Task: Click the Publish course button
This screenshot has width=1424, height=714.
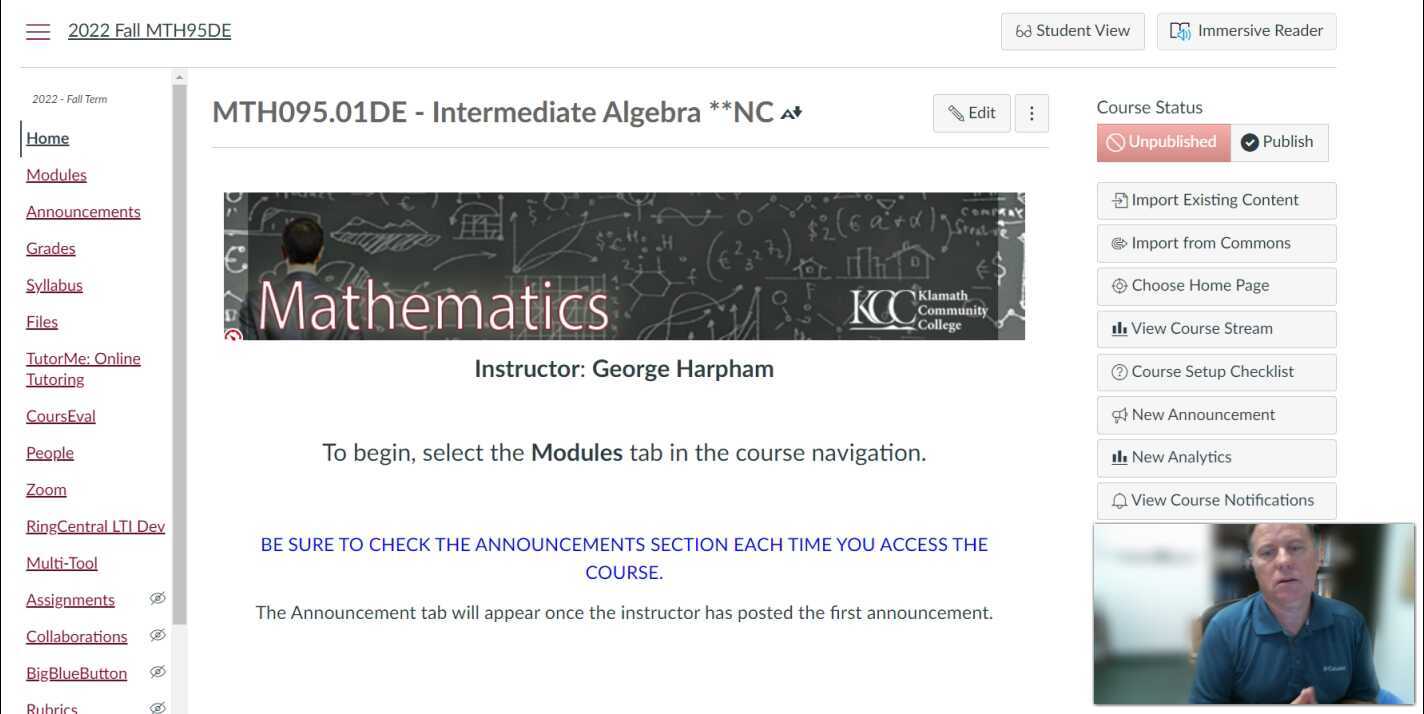Action: click(1277, 142)
